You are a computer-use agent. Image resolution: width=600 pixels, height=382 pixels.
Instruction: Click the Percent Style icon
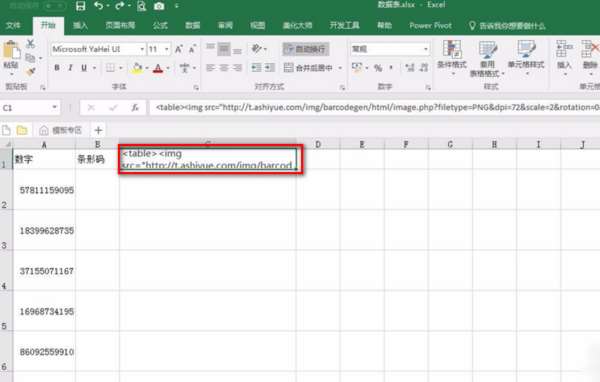[378, 68]
